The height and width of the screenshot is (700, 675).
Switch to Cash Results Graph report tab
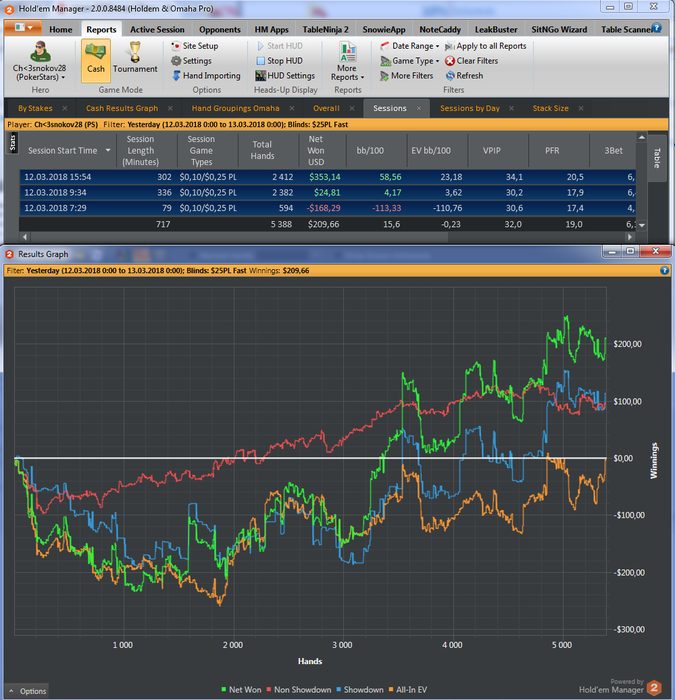point(122,108)
